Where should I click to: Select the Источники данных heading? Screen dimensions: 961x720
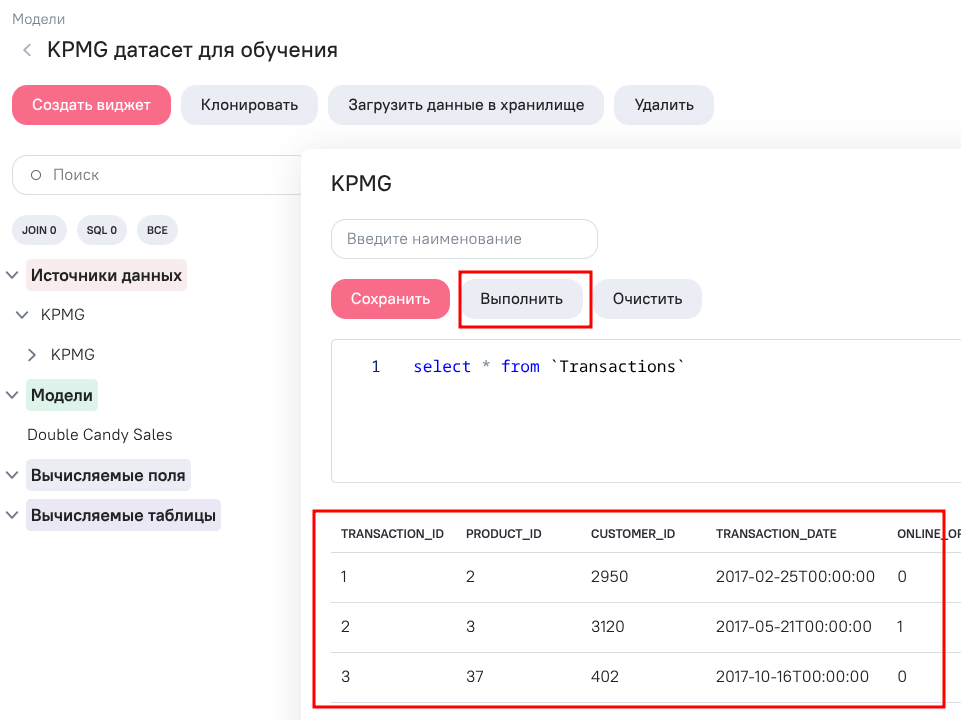coord(106,275)
